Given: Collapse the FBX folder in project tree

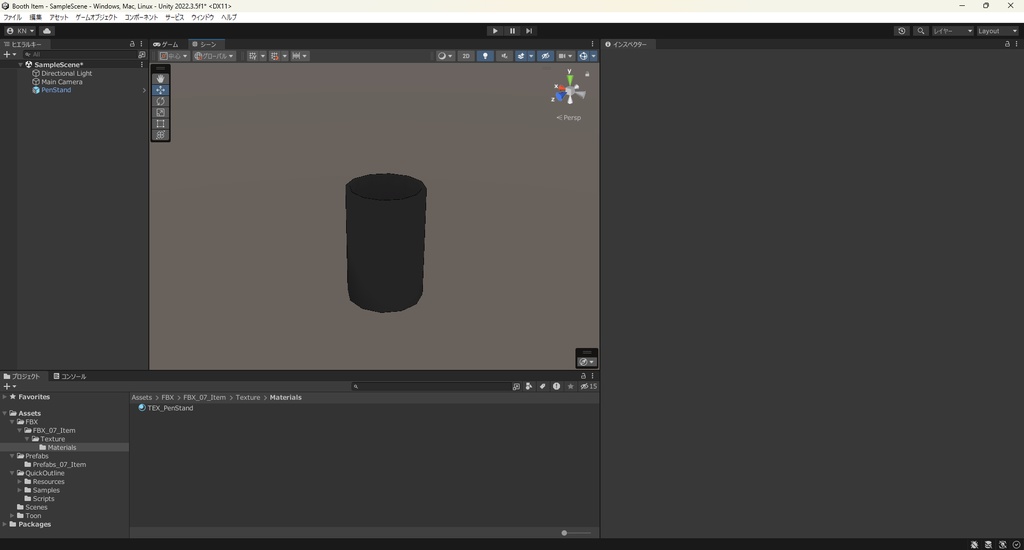Looking at the screenshot, I should [12, 422].
